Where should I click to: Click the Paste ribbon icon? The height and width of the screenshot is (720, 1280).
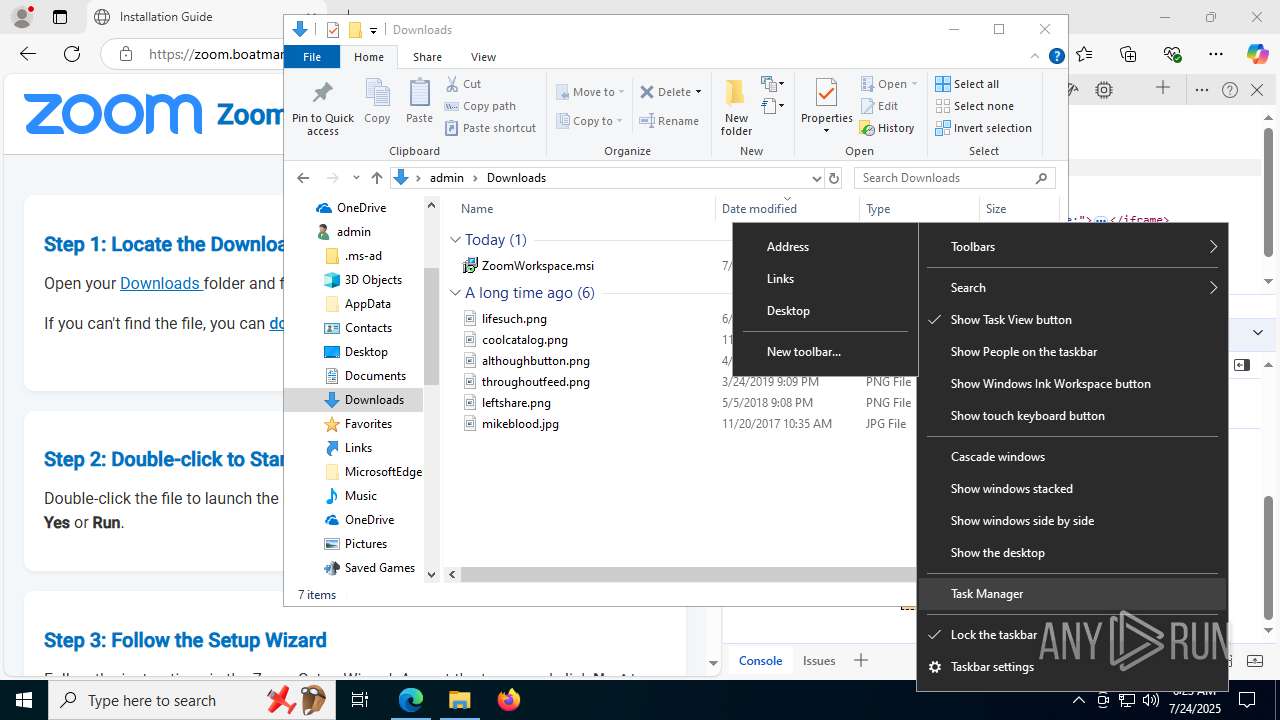tap(419, 102)
